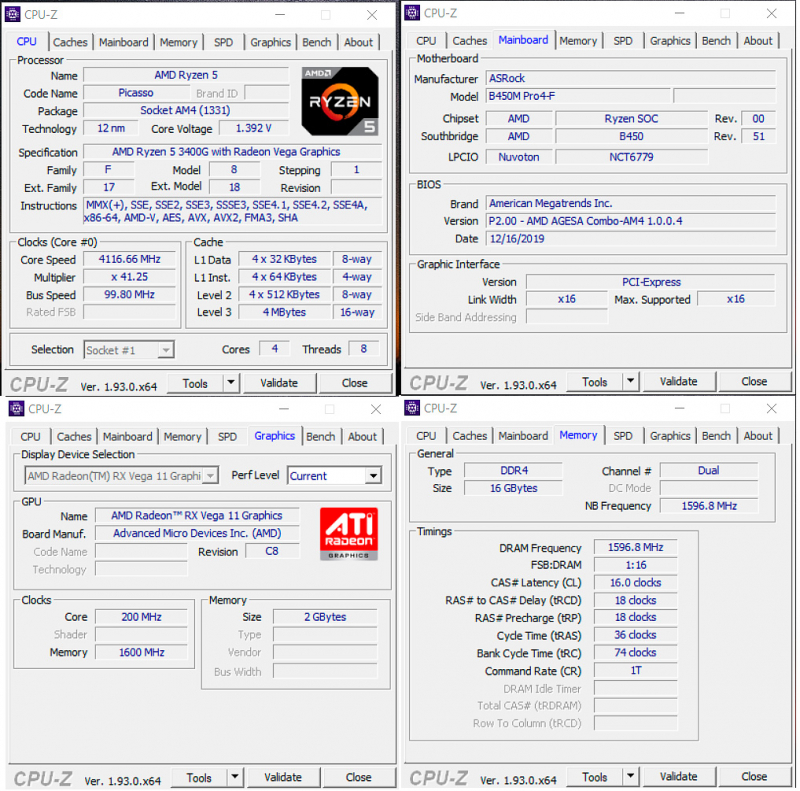Viewport: 800px width, 791px height.
Task: Open the Bench tab on the Mainboard window
Action: (716, 40)
